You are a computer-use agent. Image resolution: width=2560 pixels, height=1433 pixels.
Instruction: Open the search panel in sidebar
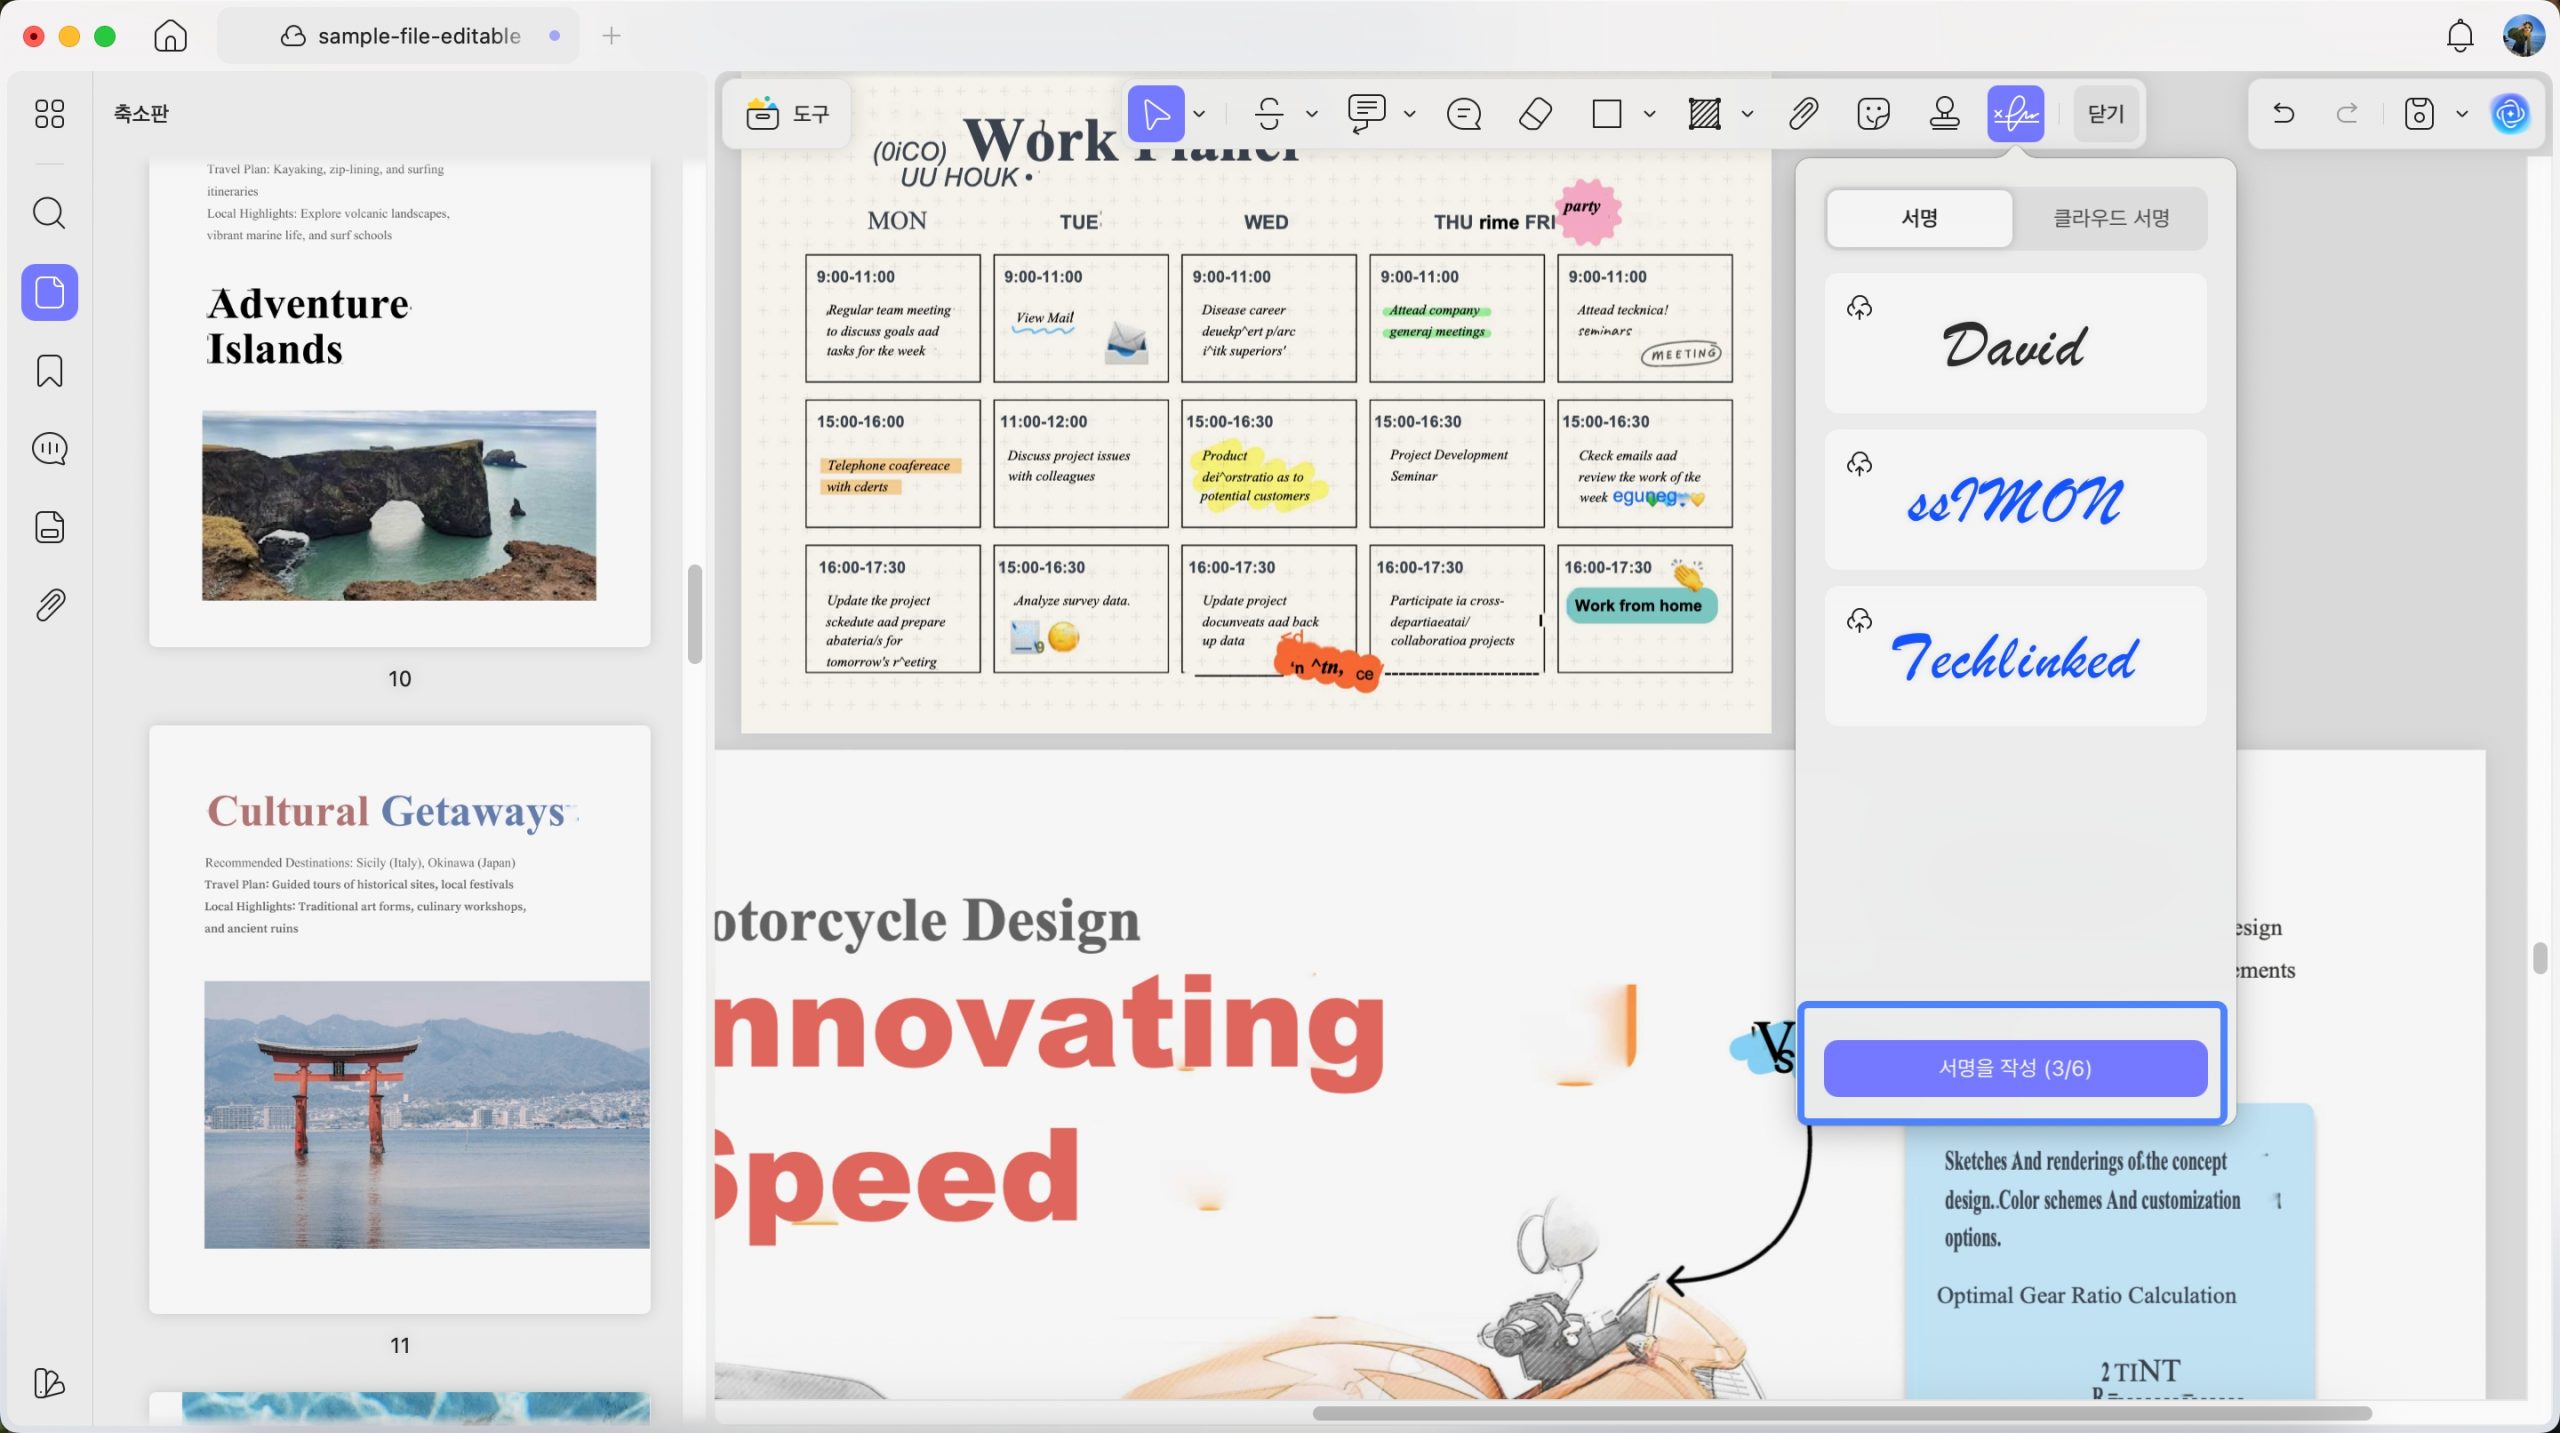(49, 213)
